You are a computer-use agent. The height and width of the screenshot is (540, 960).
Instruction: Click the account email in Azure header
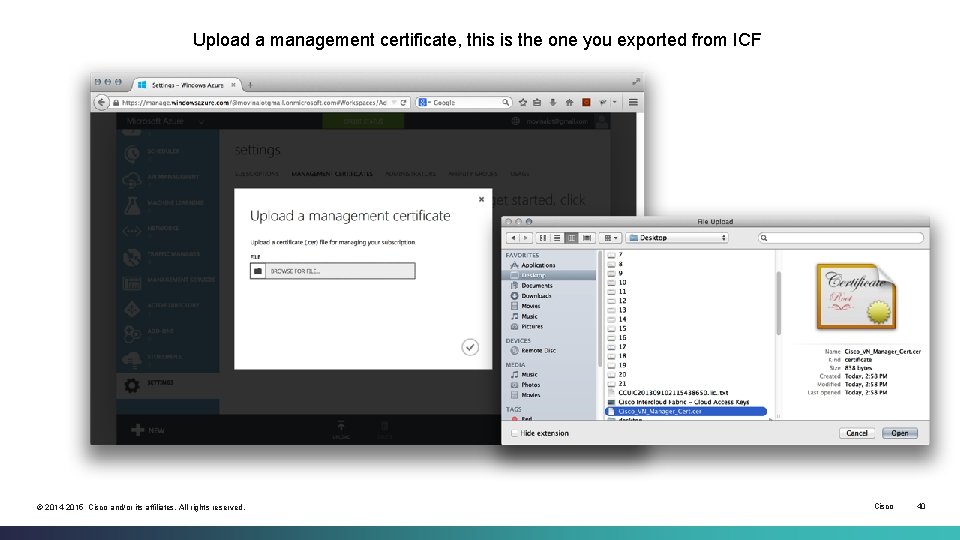tap(557, 121)
